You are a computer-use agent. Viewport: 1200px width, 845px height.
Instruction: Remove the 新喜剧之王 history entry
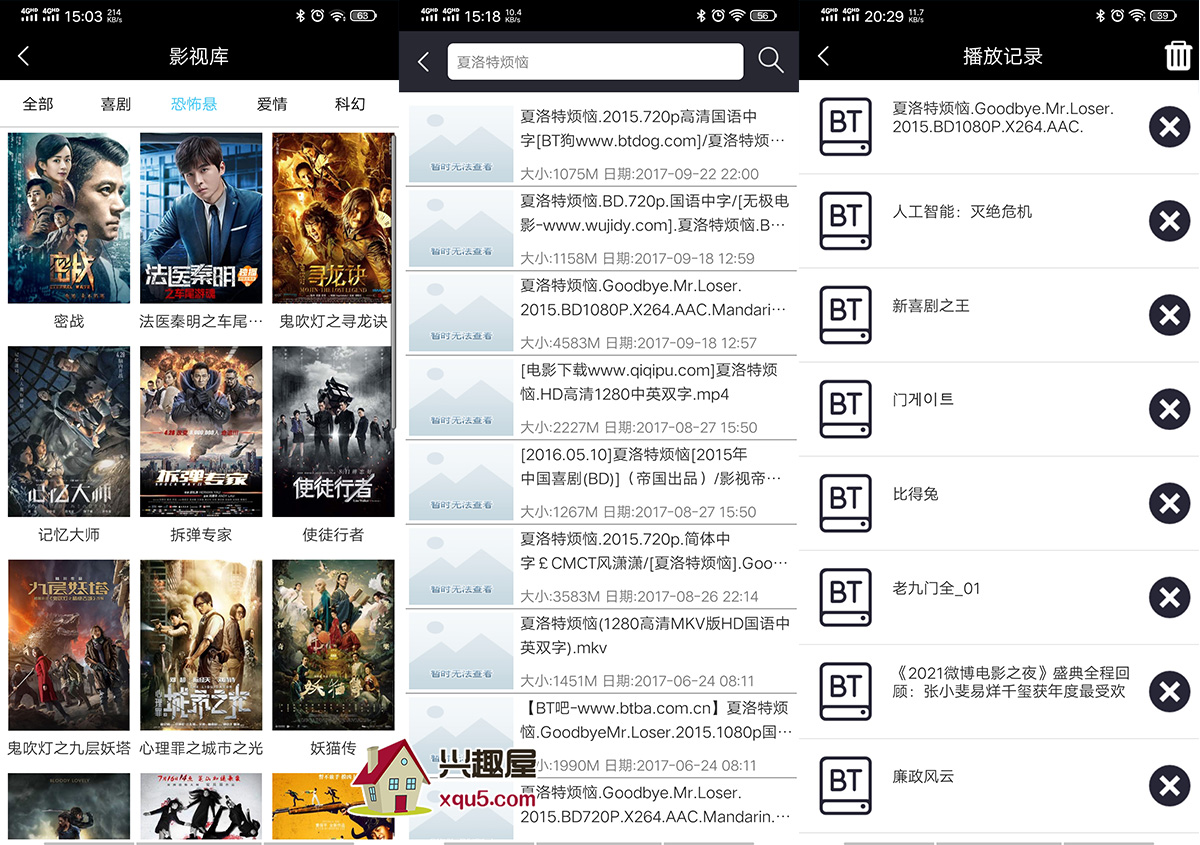pyautogui.click(x=1169, y=315)
